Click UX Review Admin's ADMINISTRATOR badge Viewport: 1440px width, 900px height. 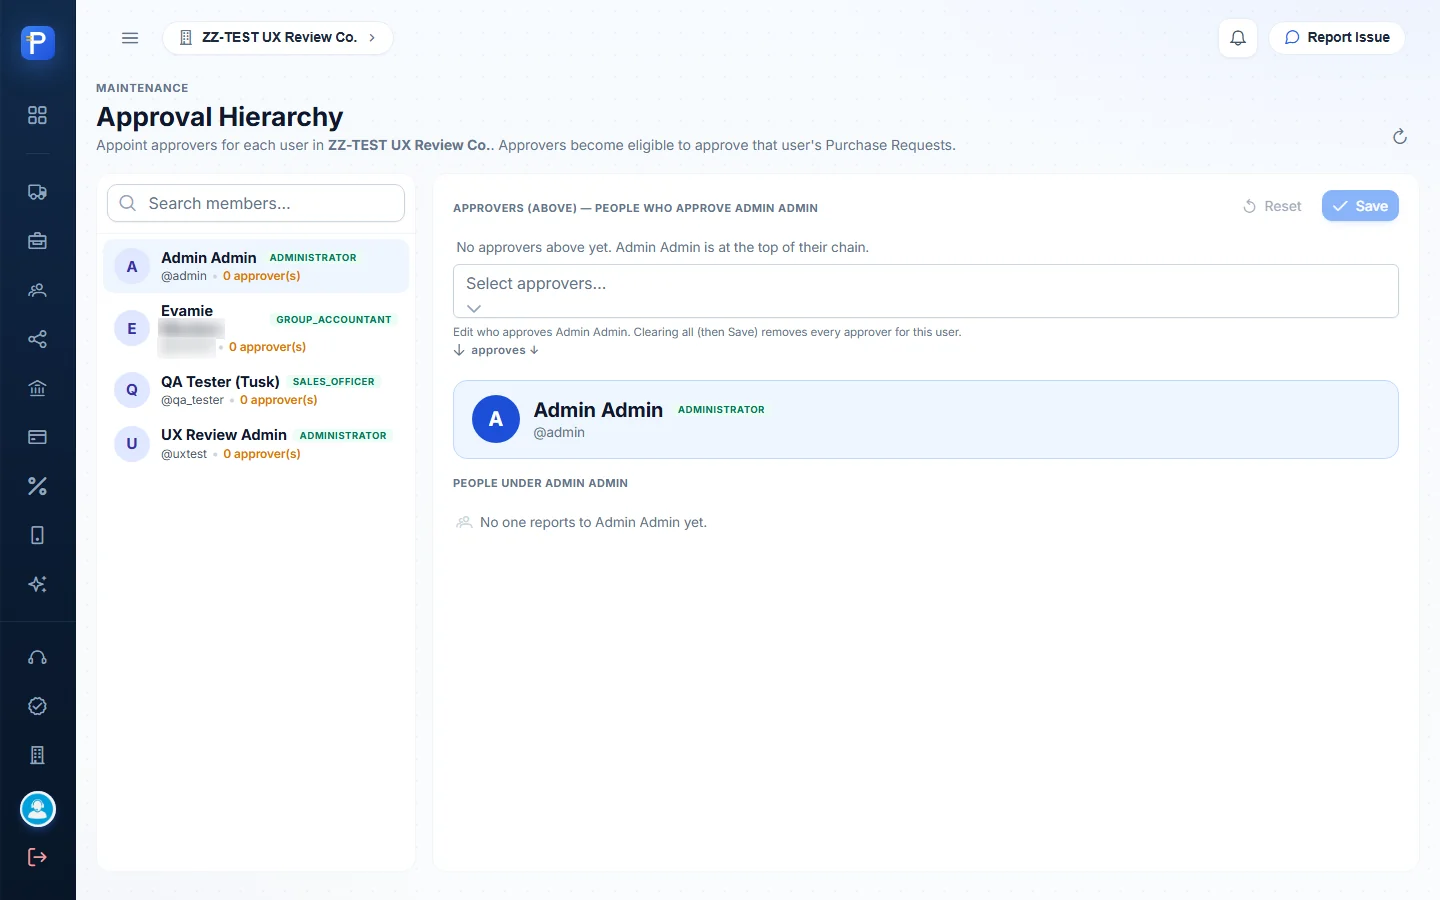(343, 436)
